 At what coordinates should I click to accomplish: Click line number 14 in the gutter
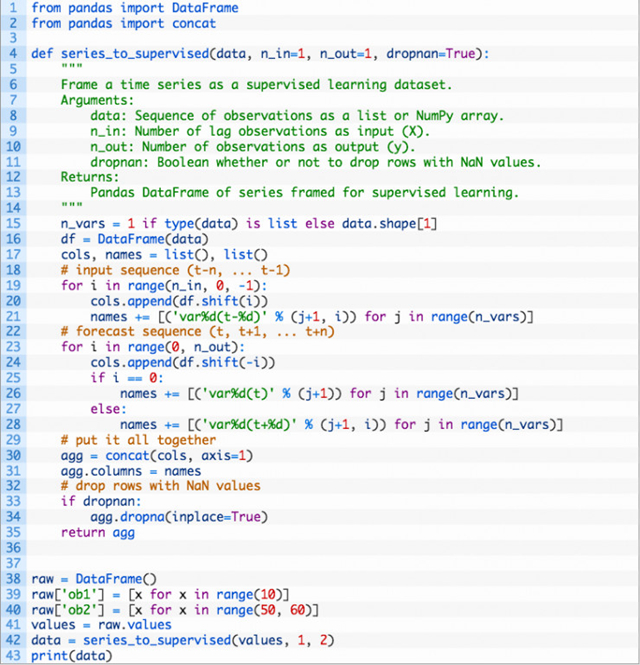tap(13, 208)
